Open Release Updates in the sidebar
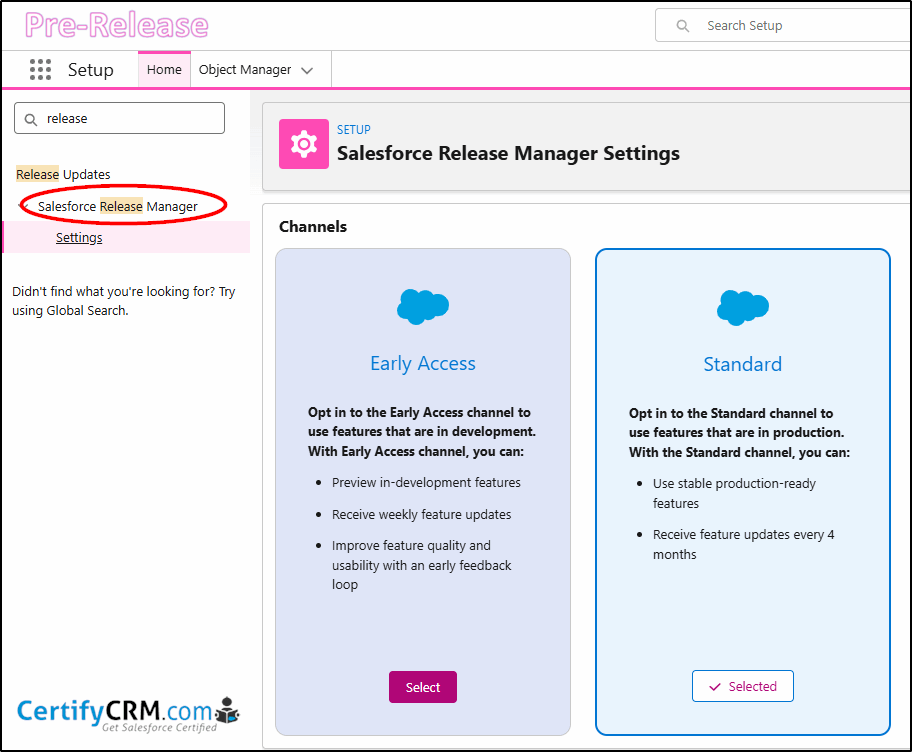912x752 pixels. (63, 175)
